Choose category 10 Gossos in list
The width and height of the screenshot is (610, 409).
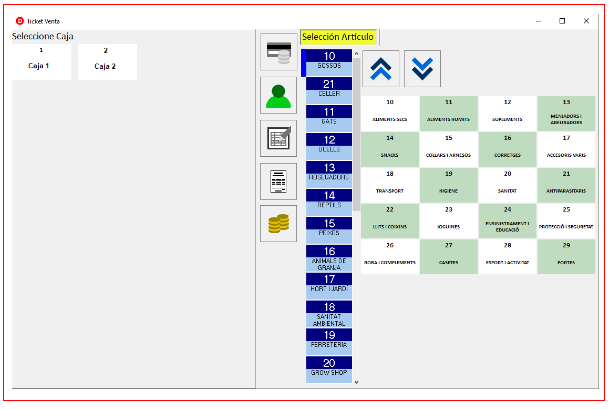tap(329, 62)
